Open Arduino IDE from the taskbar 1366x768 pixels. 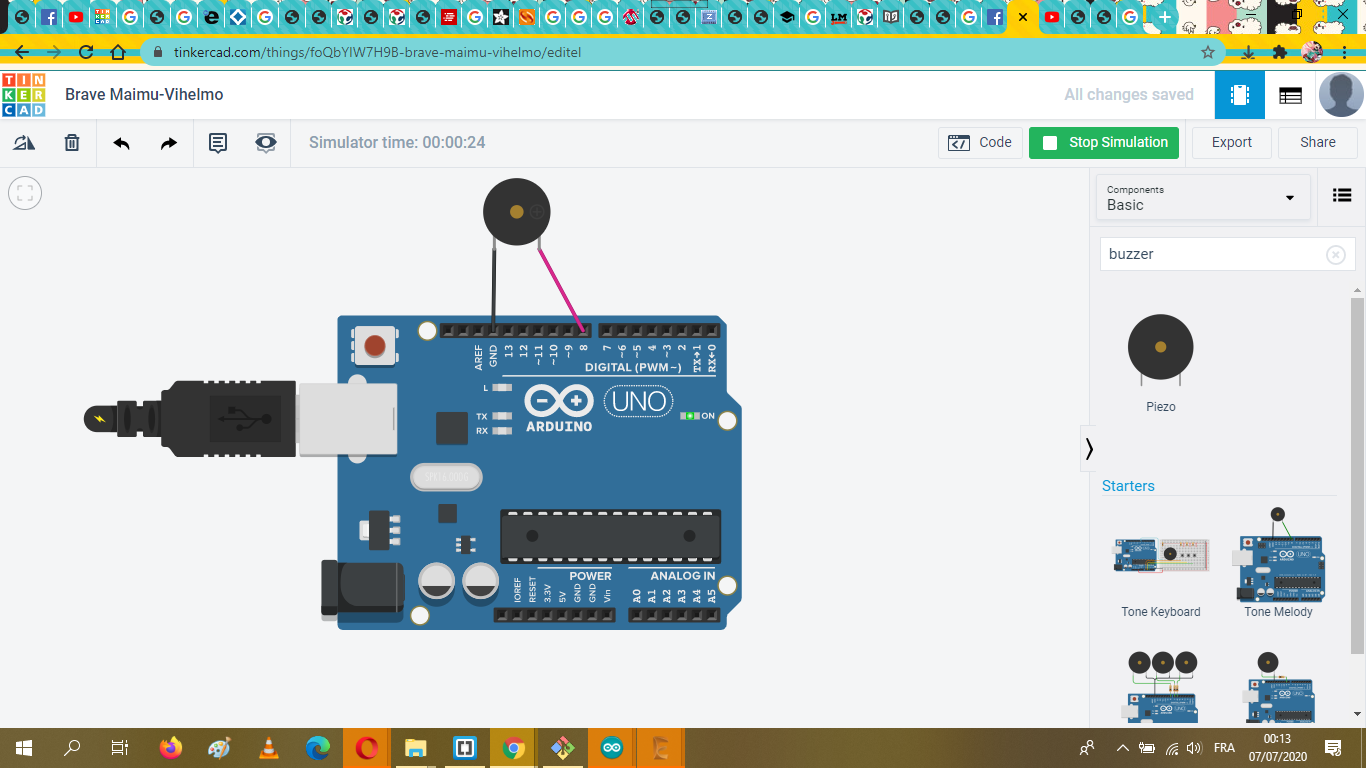click(612, 748)
